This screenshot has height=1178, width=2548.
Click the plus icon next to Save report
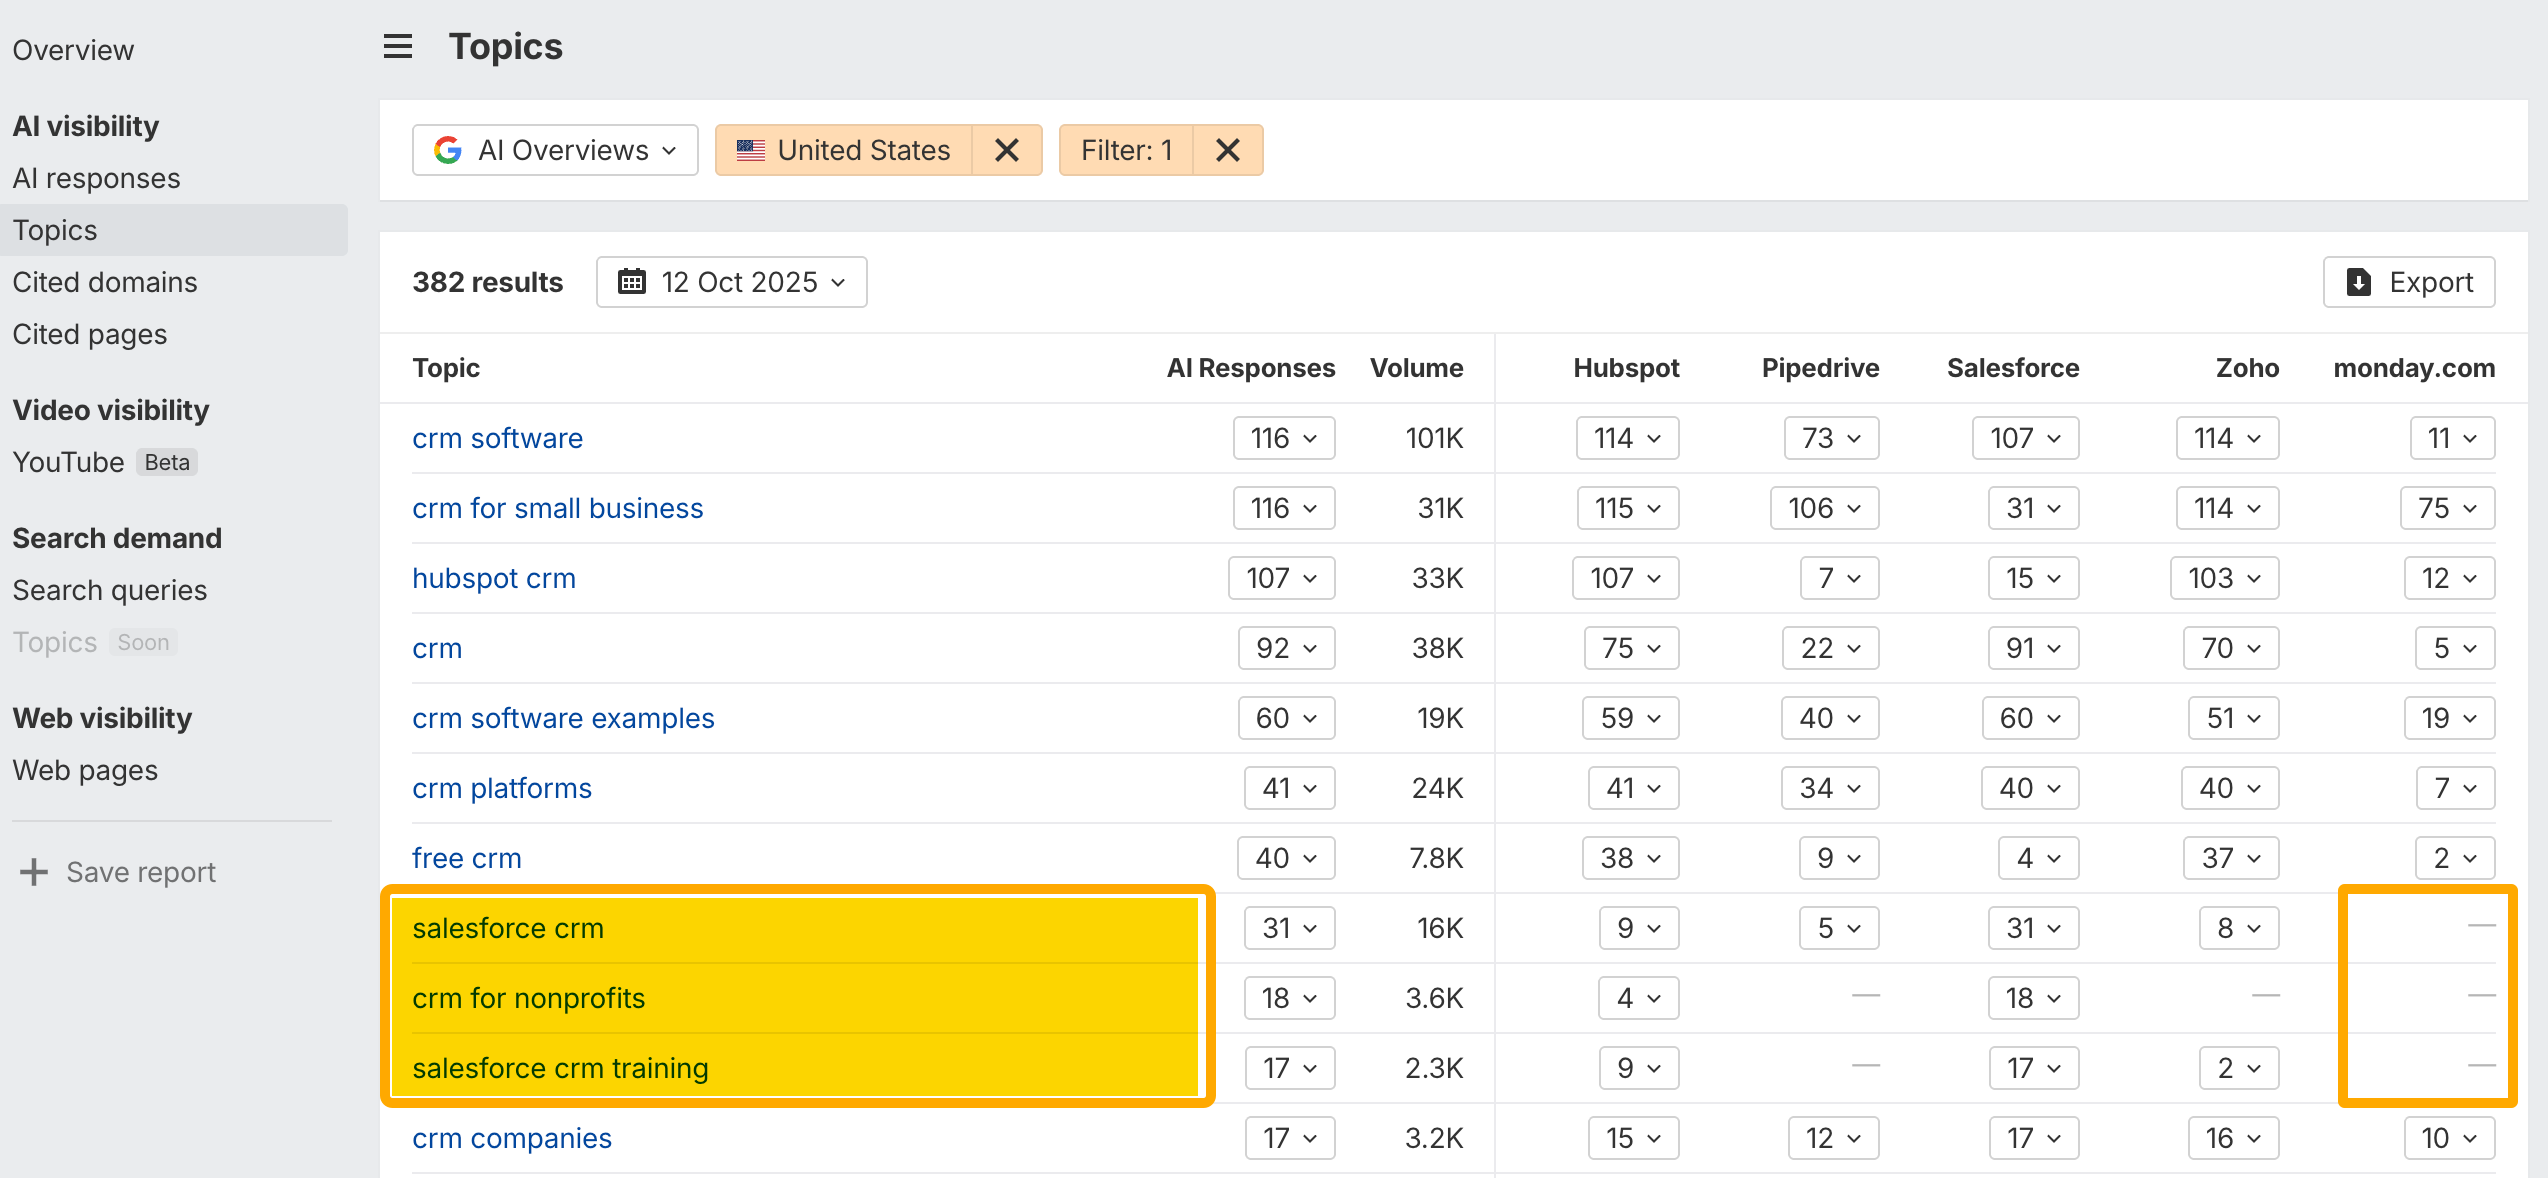click(x=34, y=872)
